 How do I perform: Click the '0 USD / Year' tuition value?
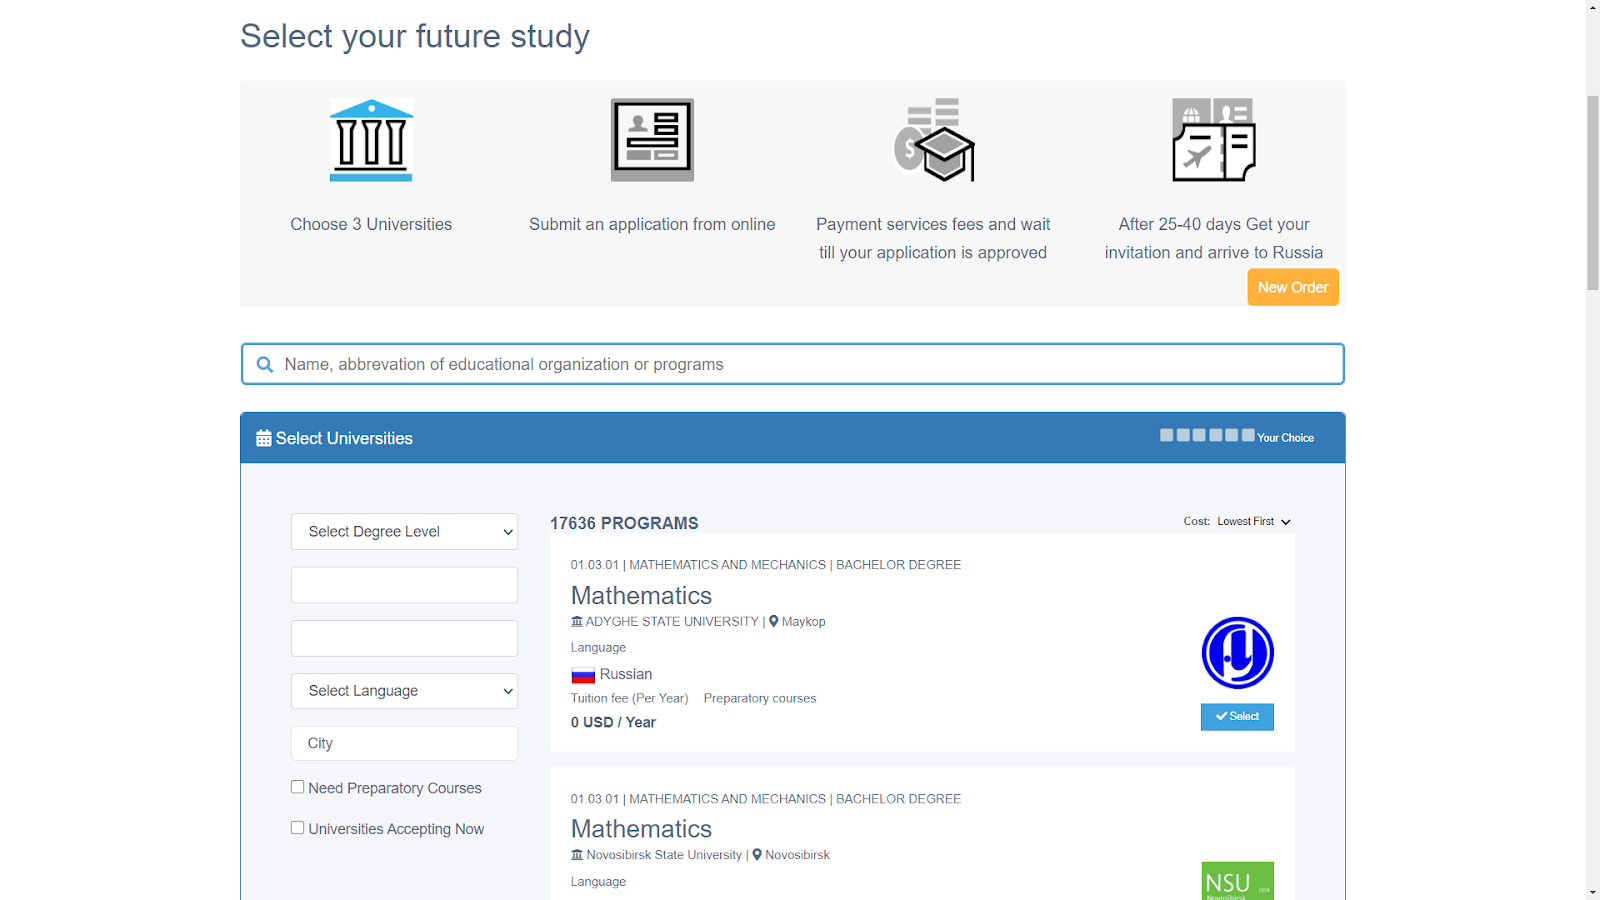click(613, 723)
